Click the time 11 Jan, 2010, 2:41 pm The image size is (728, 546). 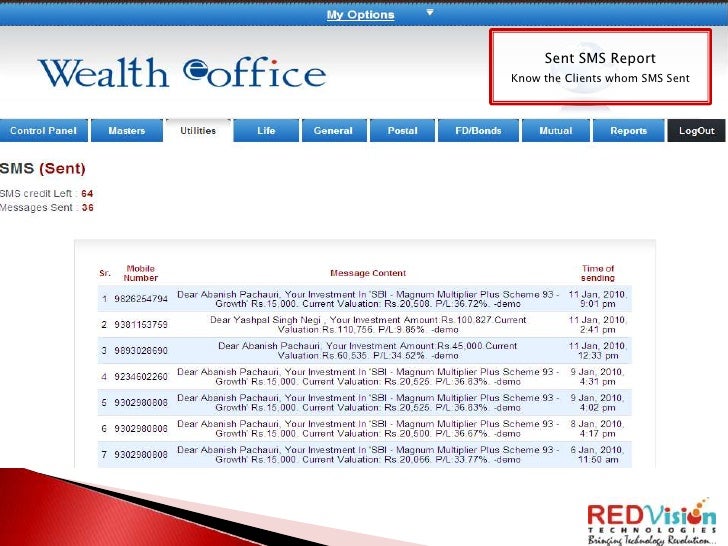(598, 325)
